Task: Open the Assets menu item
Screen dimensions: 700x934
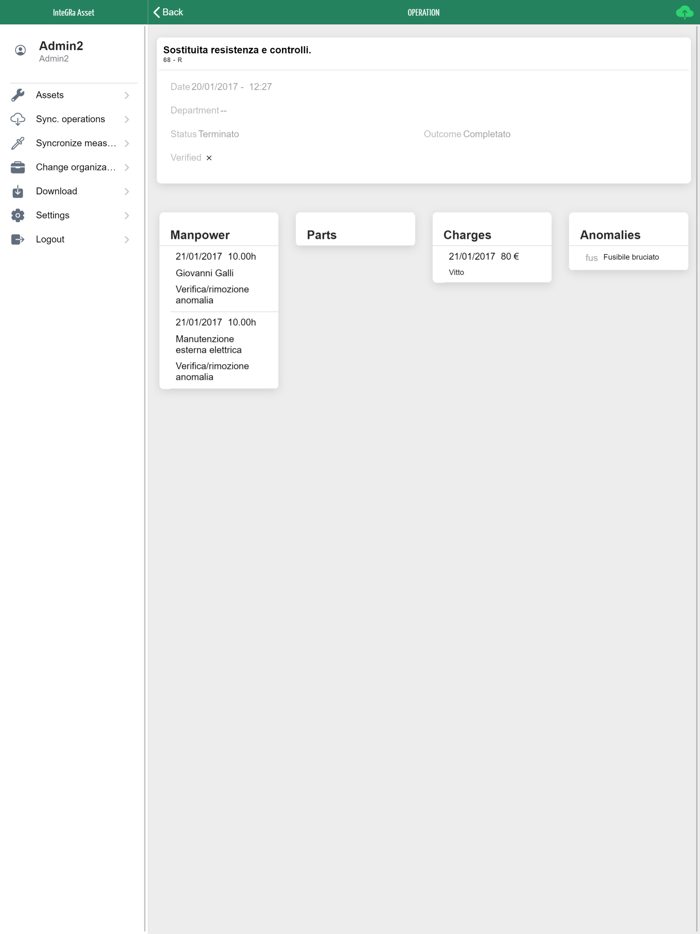Action: tap(70, 95)
